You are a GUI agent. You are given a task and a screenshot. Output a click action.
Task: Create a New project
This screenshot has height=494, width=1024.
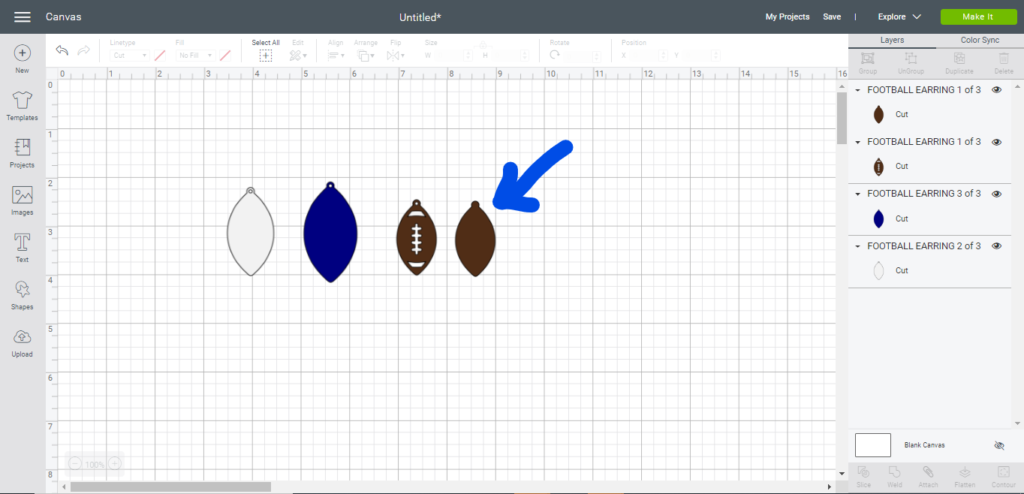pyautogui.click(x=22, y=59)
